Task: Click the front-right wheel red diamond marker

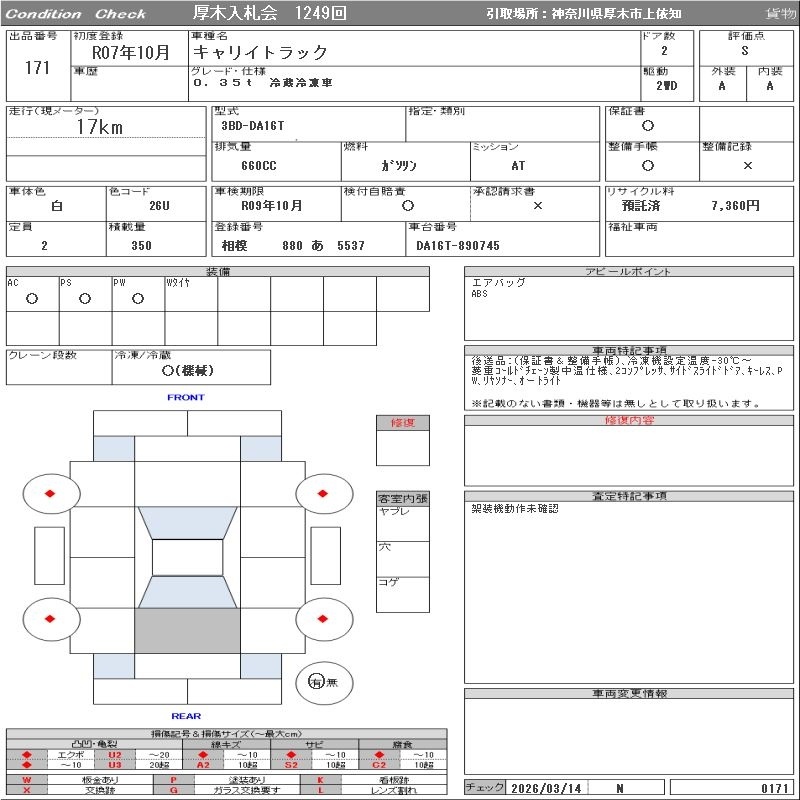Action: coord(323,493)
